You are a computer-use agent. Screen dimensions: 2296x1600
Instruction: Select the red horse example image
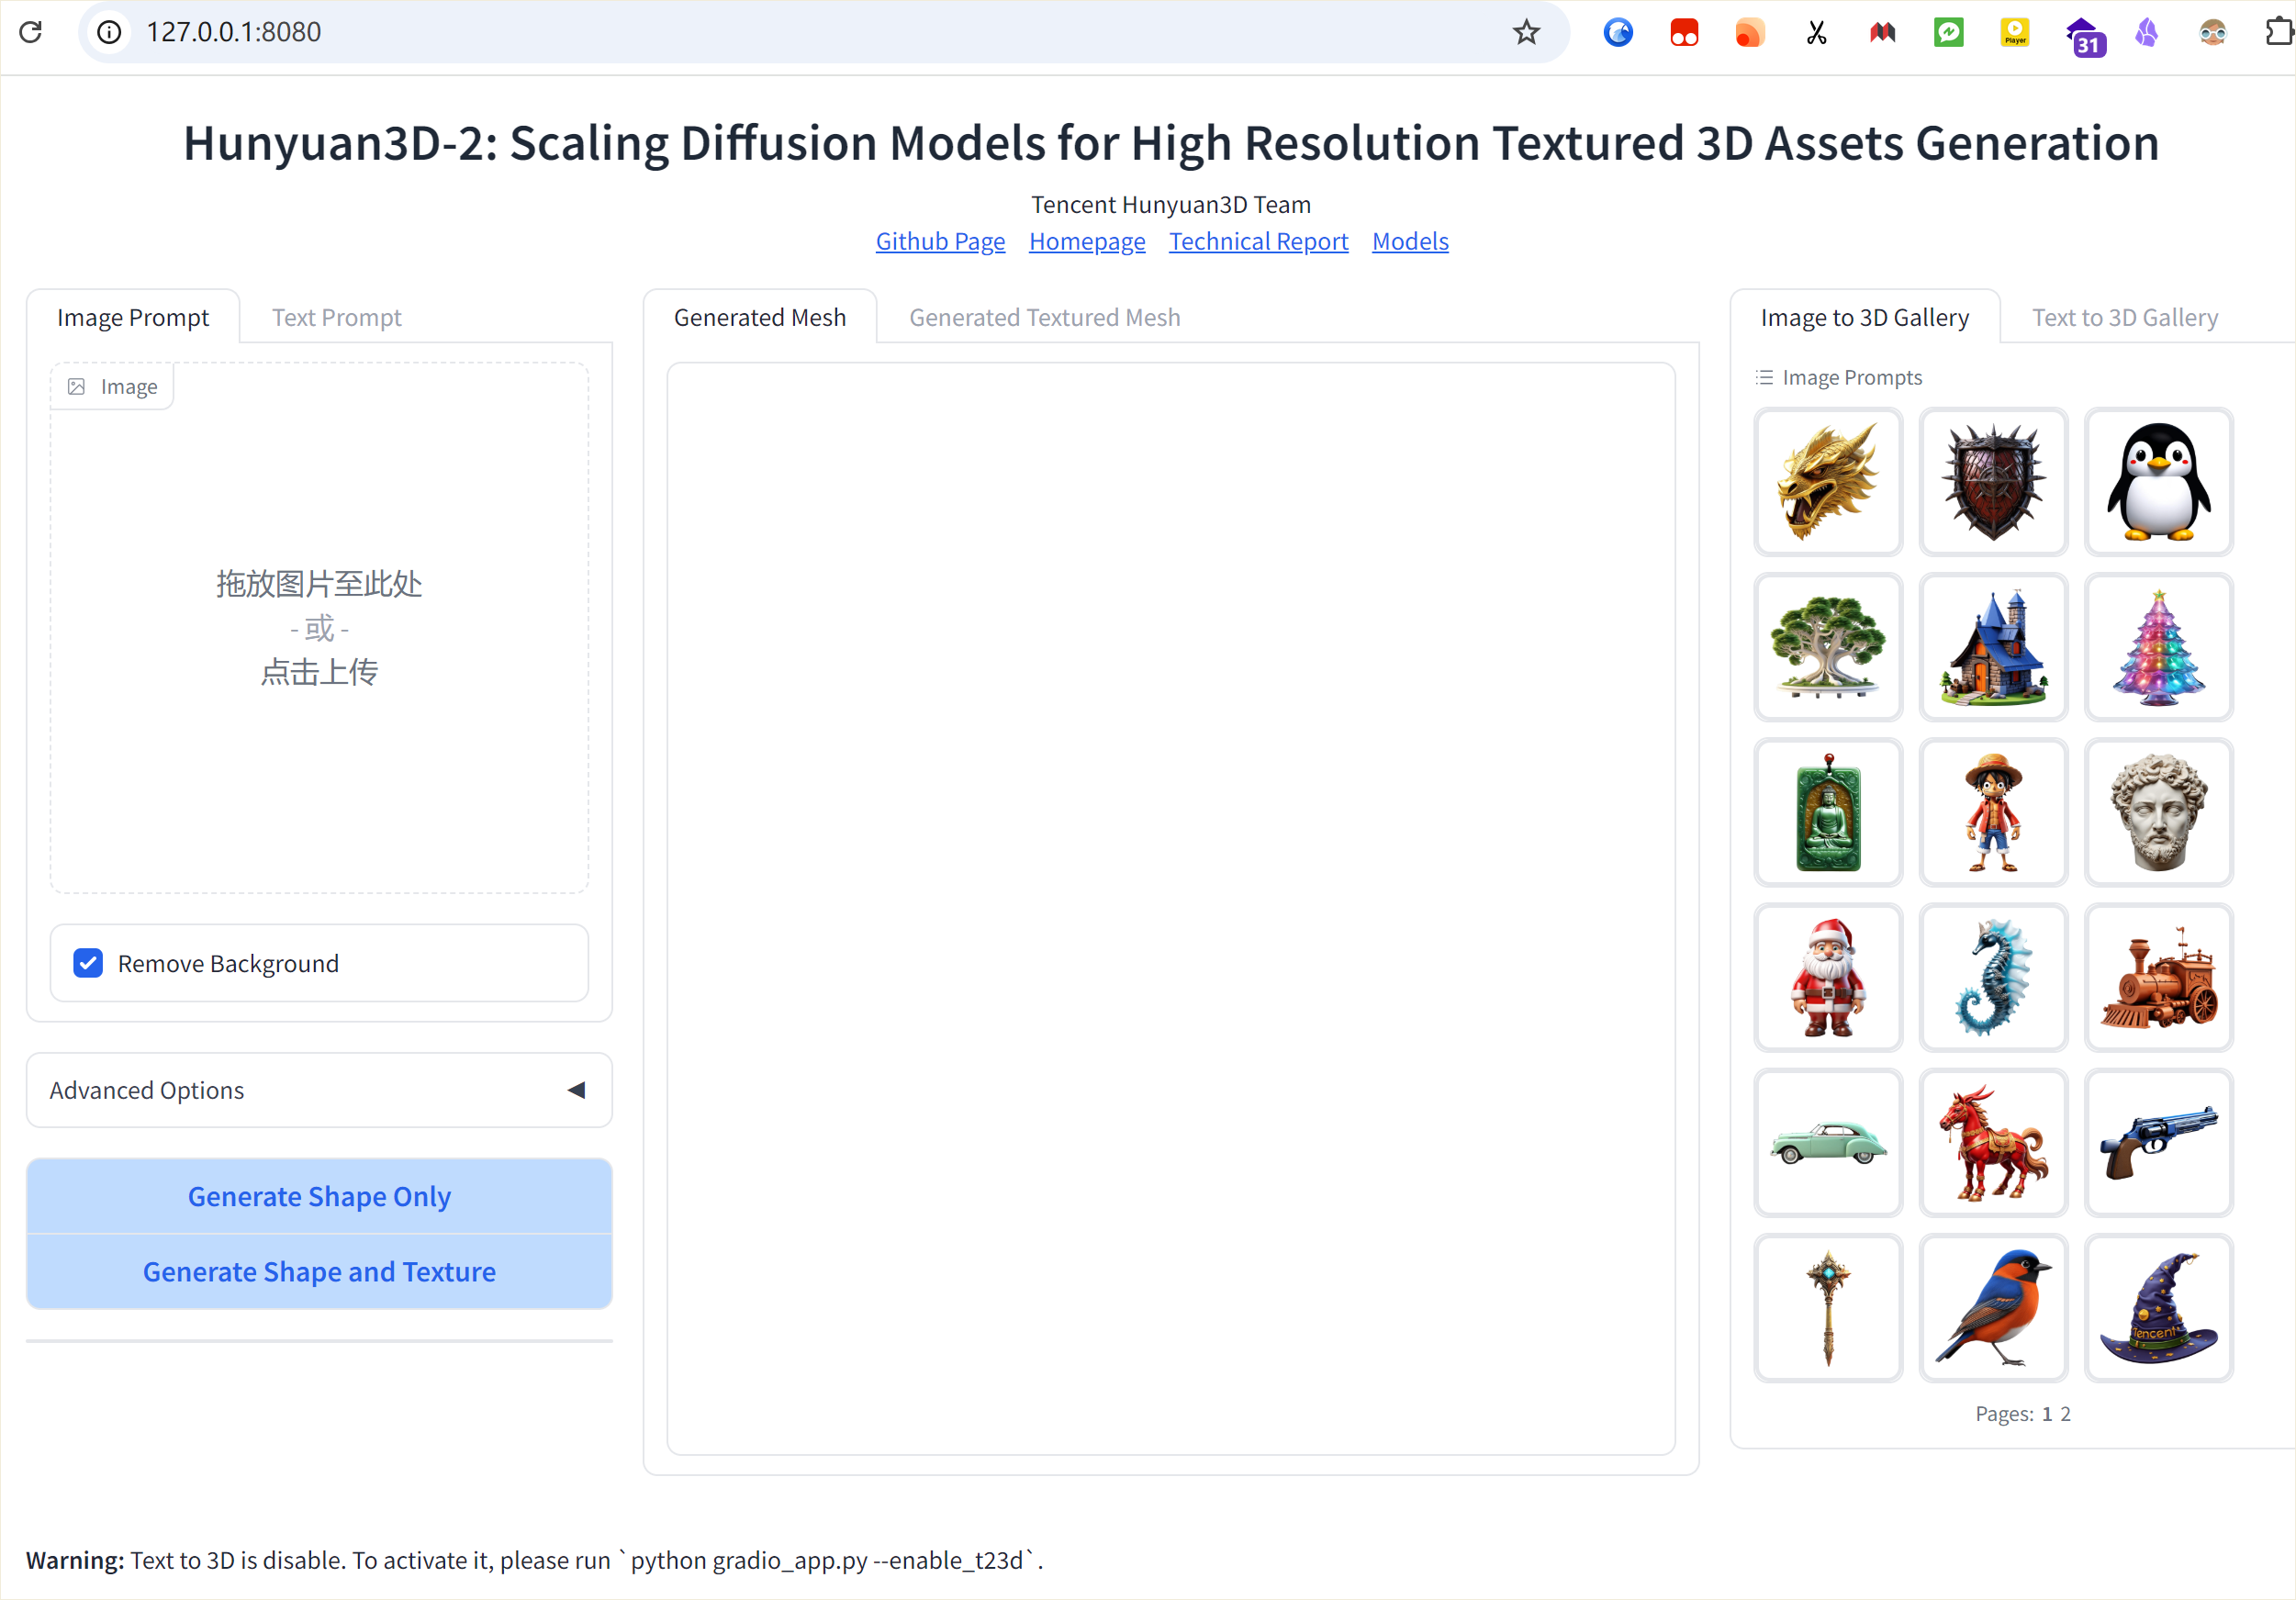pos(1993,1142)
